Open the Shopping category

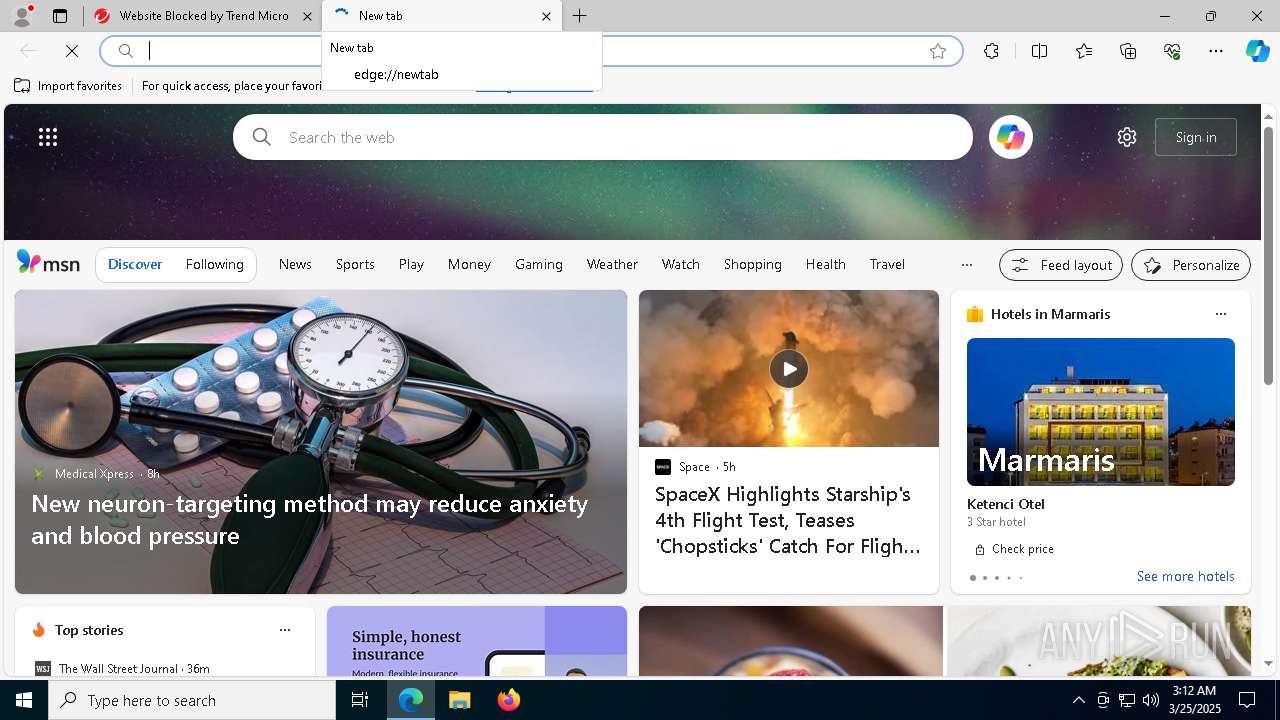click(x=753, y=264)
